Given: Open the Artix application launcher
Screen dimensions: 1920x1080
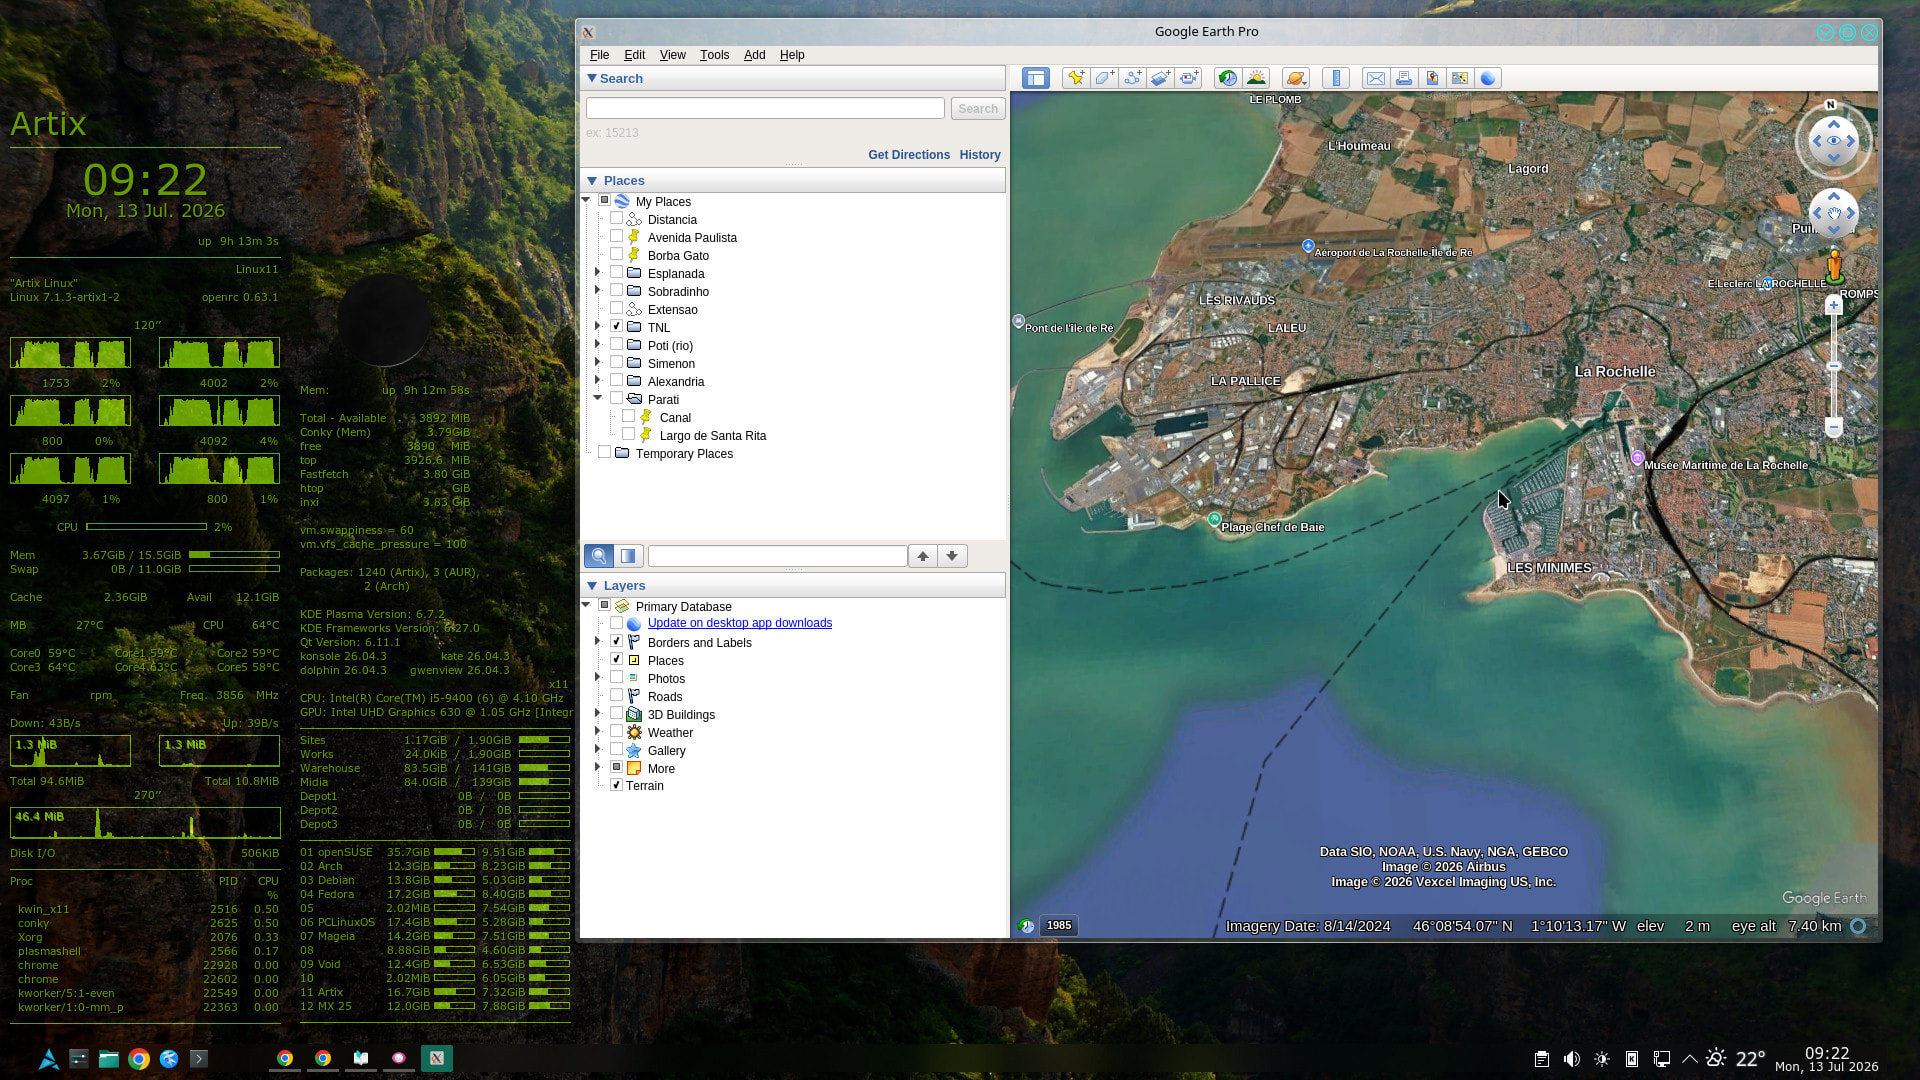Looking at the screenshot, I should point(49,1059).
